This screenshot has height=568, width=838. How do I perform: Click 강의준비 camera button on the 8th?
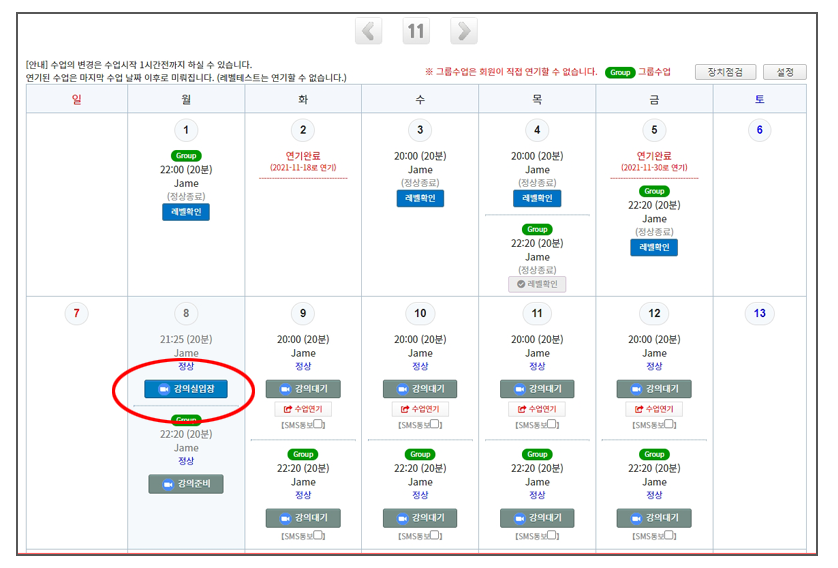[186, 484]
